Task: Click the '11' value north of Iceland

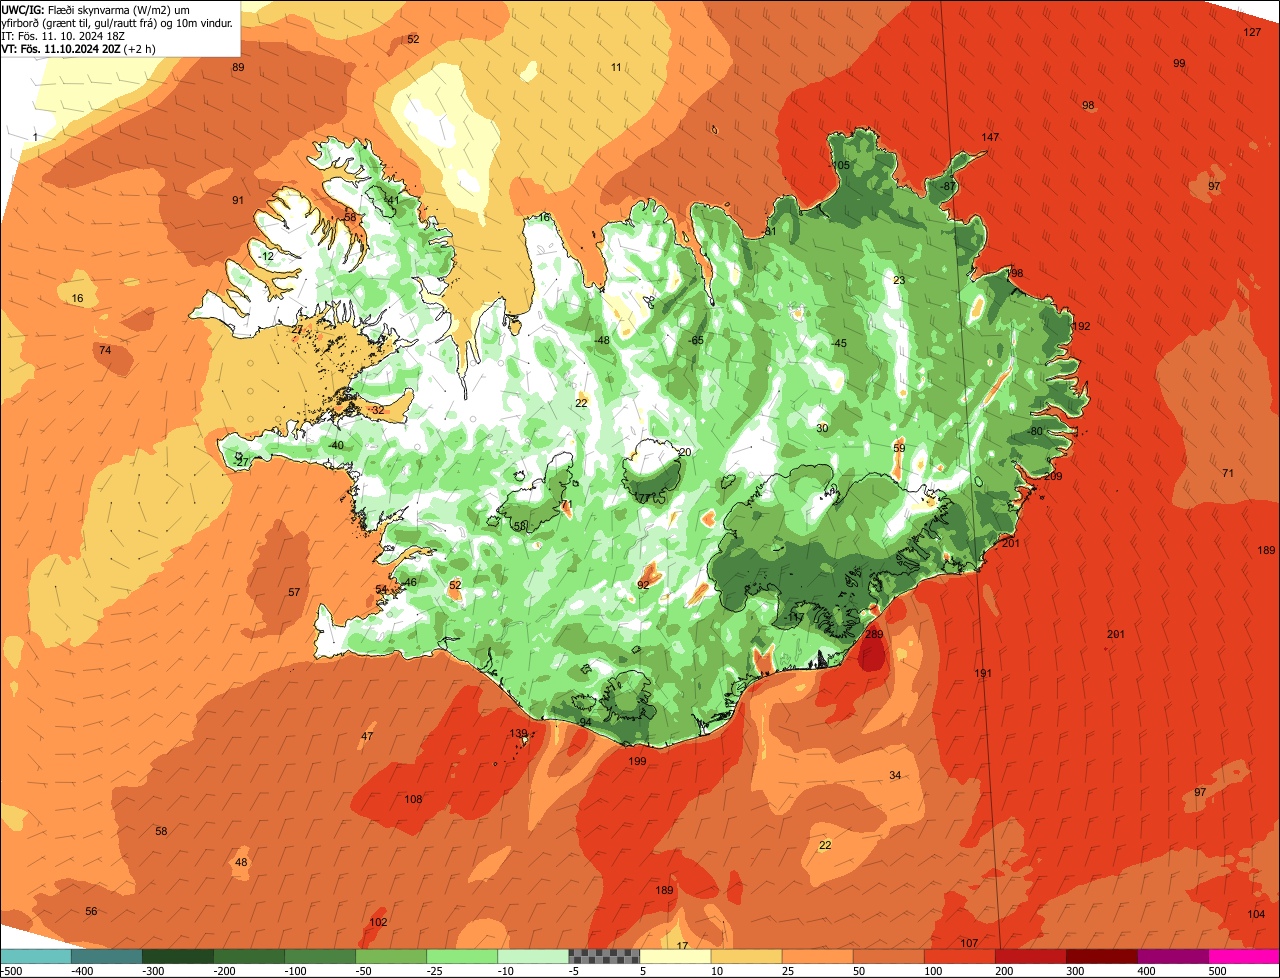Action: pyautogui.click(x=616, y=67)
